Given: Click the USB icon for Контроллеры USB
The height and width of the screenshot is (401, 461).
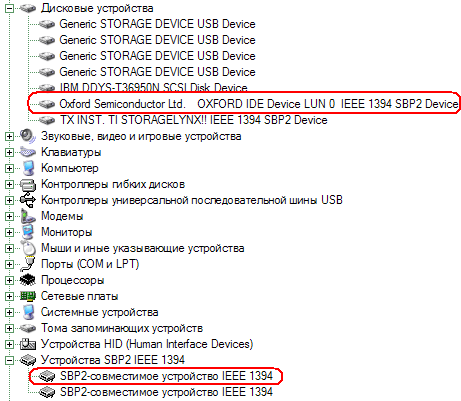Looking at the screenshot, I should [28, 200].
